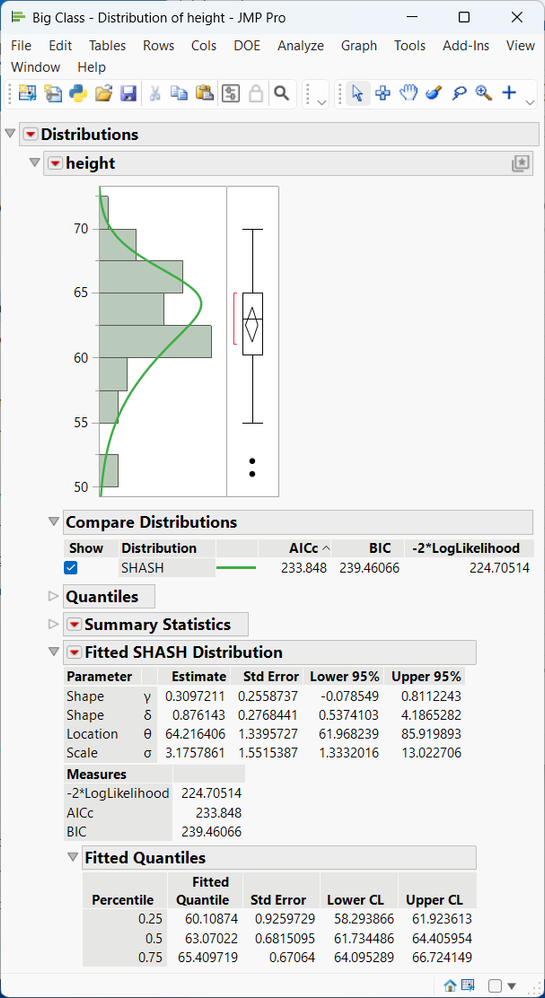Viewport: 545px width, 998px height.
Task: Select the Arrow selection tool
Action: (357, 94)
